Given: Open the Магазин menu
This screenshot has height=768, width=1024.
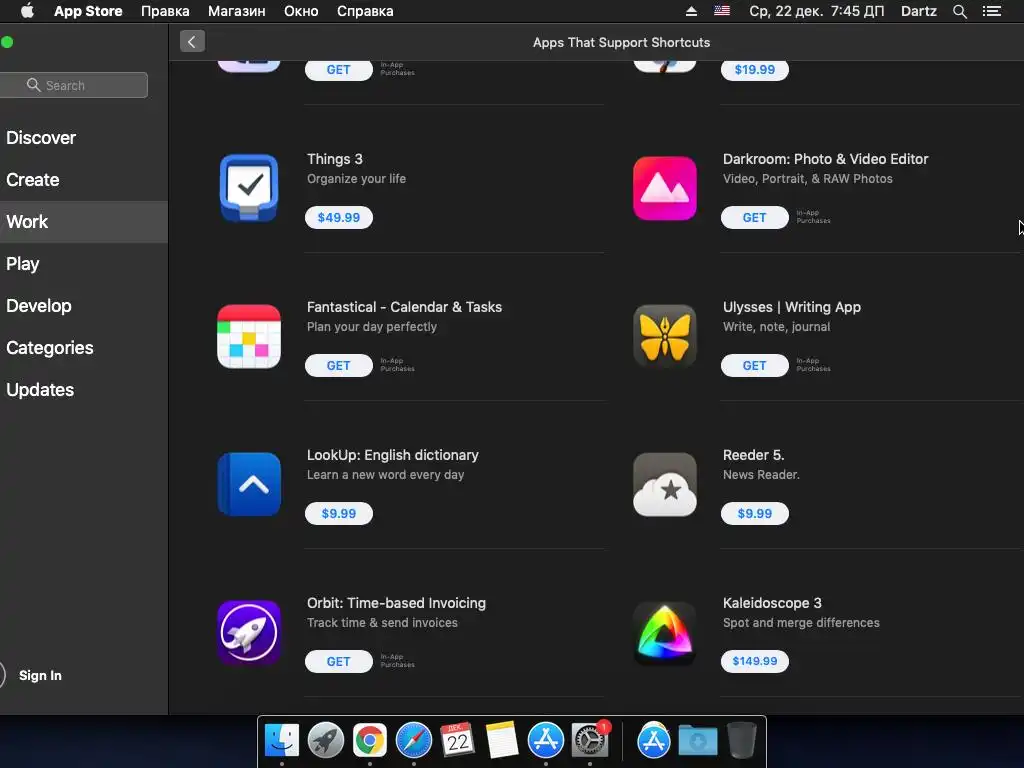Looking at the screenshot, I should (236, 11).
